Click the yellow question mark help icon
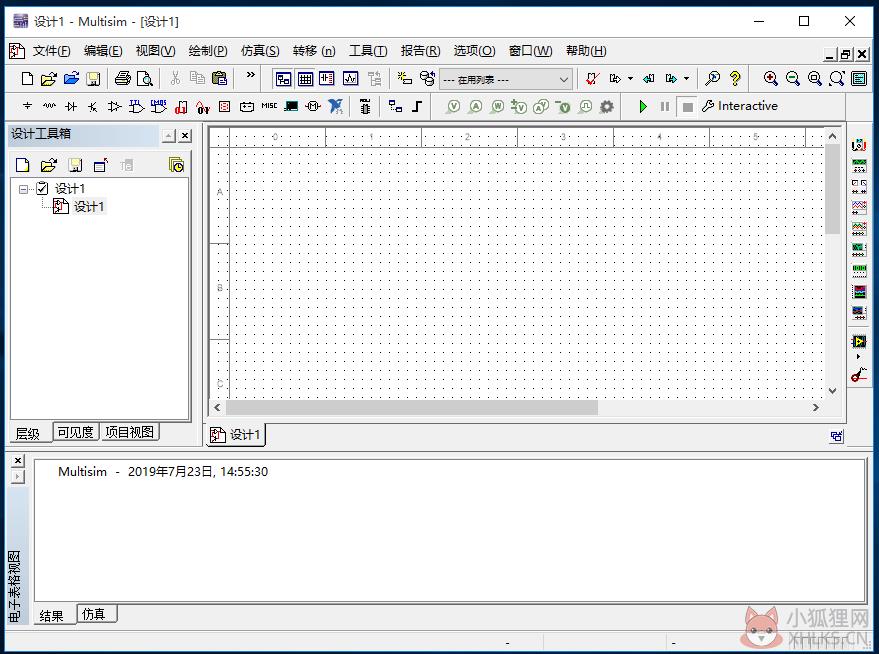 pos(735,78)
